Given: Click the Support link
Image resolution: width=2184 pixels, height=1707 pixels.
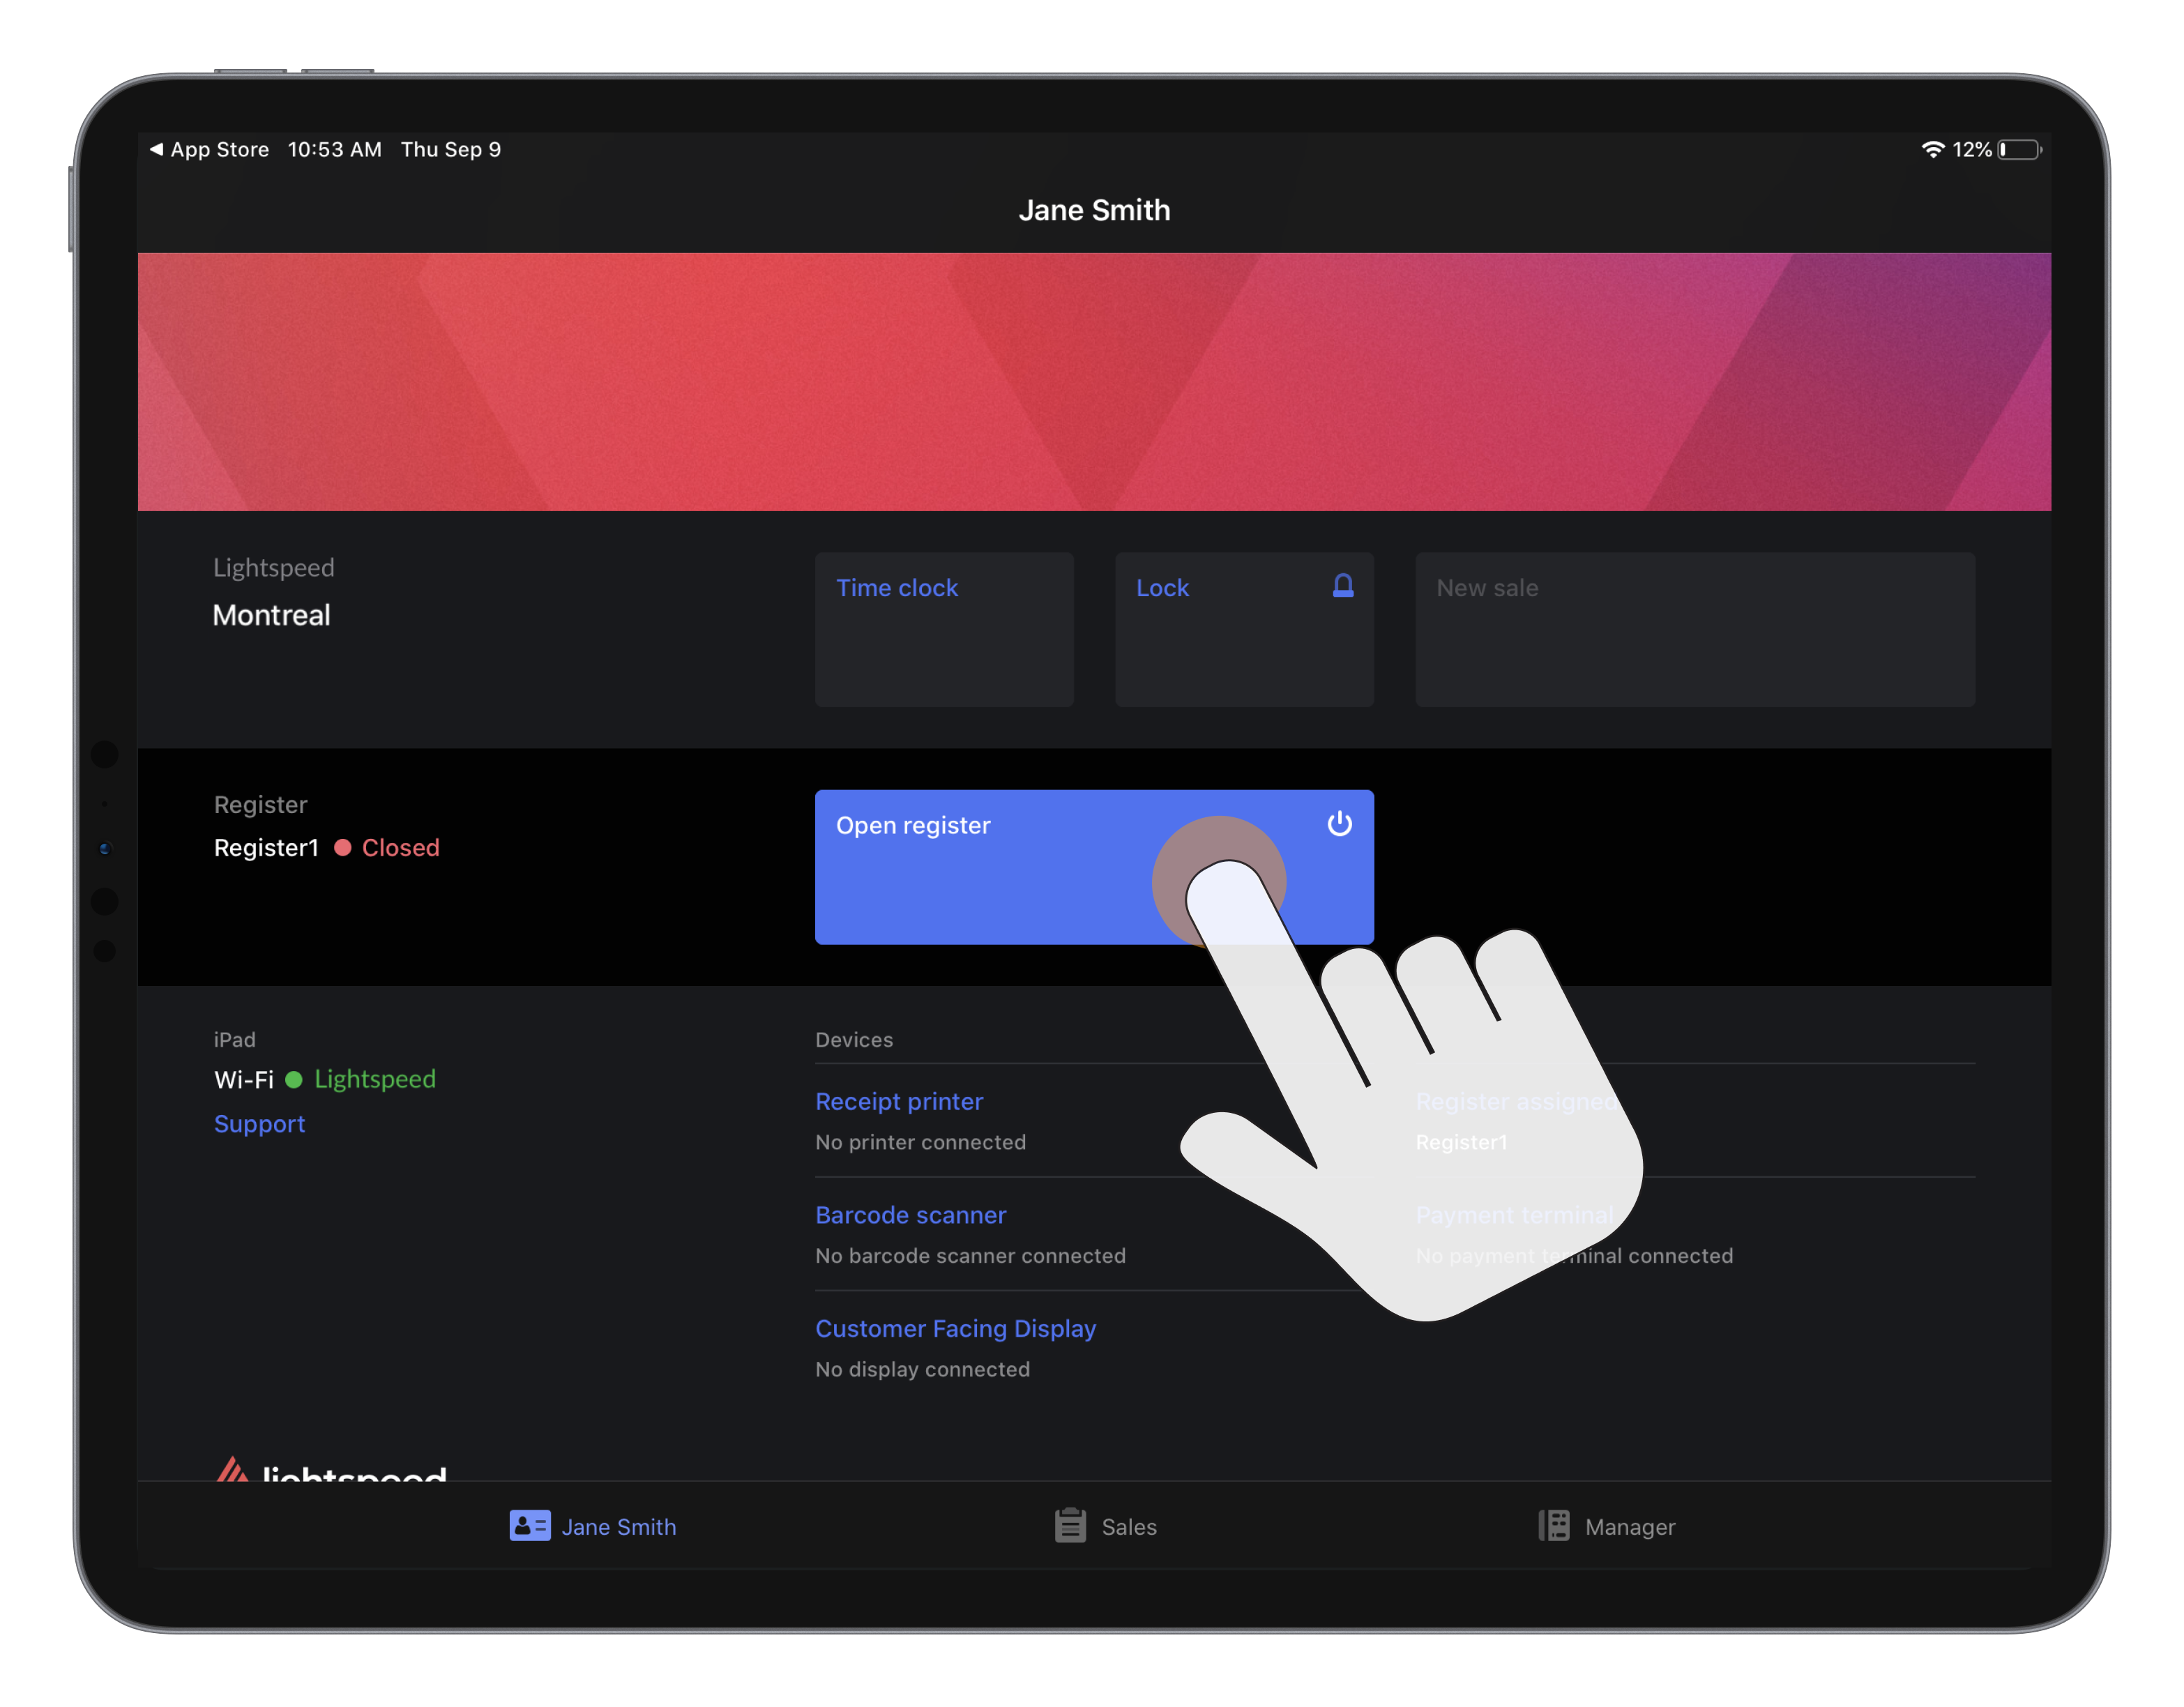Looking at the screenshot, I should pos(259,1124).
